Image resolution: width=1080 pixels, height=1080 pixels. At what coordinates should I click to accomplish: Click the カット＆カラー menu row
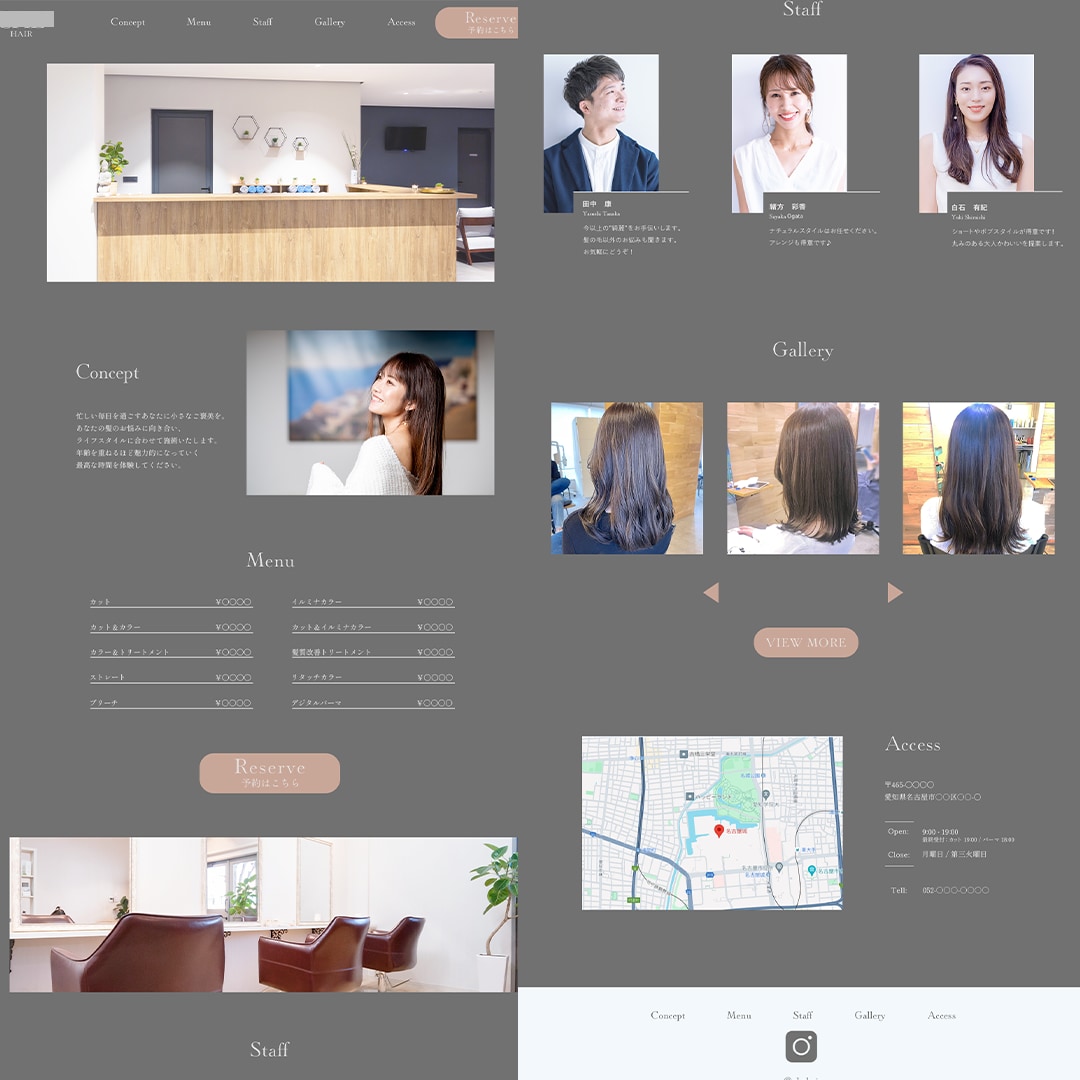click(171, 627)
